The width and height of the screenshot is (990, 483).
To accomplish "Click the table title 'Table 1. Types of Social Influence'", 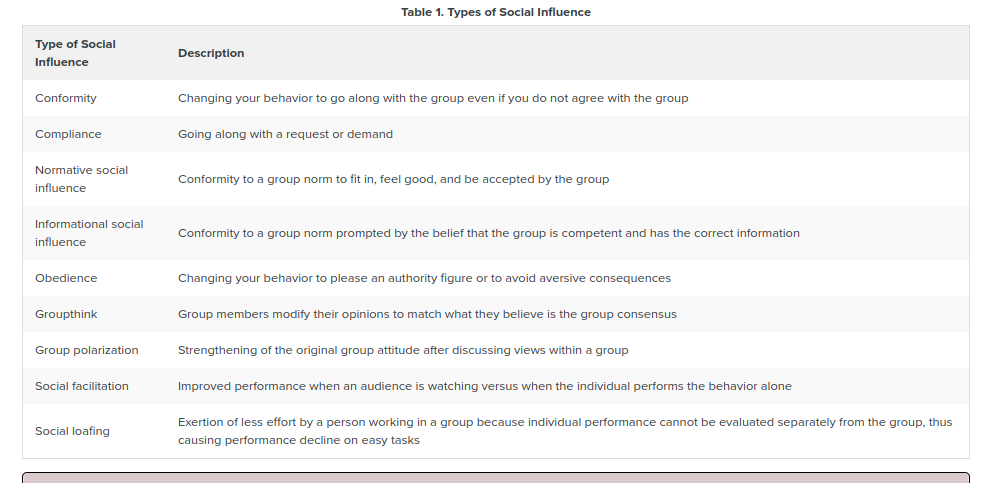I will 495,12.
